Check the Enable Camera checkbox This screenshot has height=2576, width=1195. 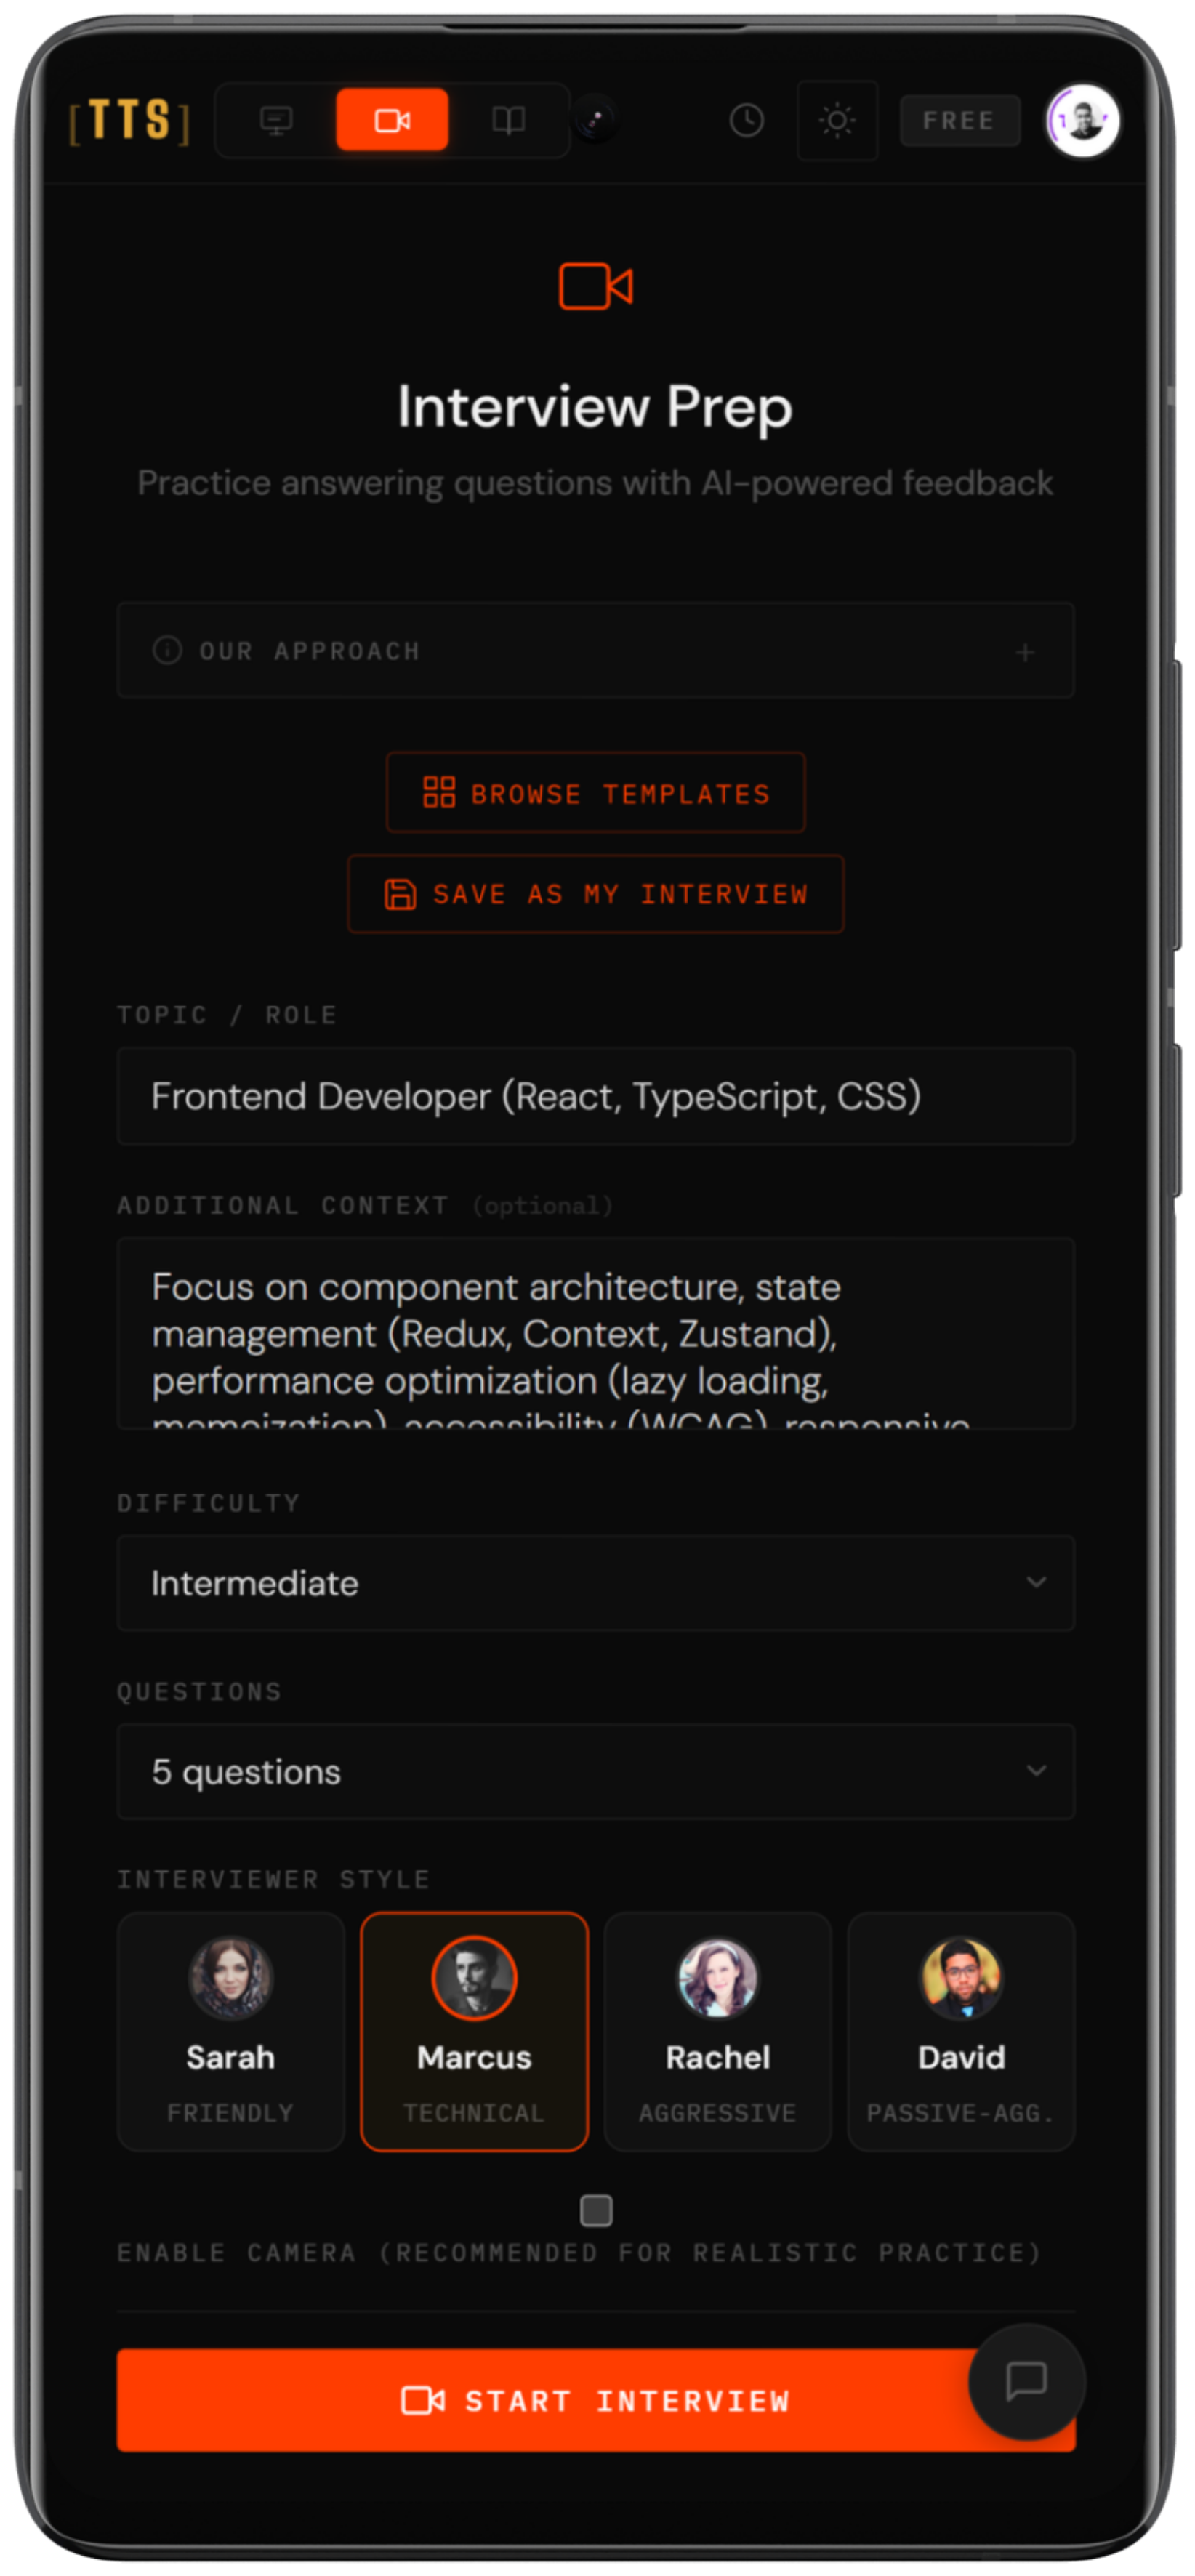click(596, 2211)
